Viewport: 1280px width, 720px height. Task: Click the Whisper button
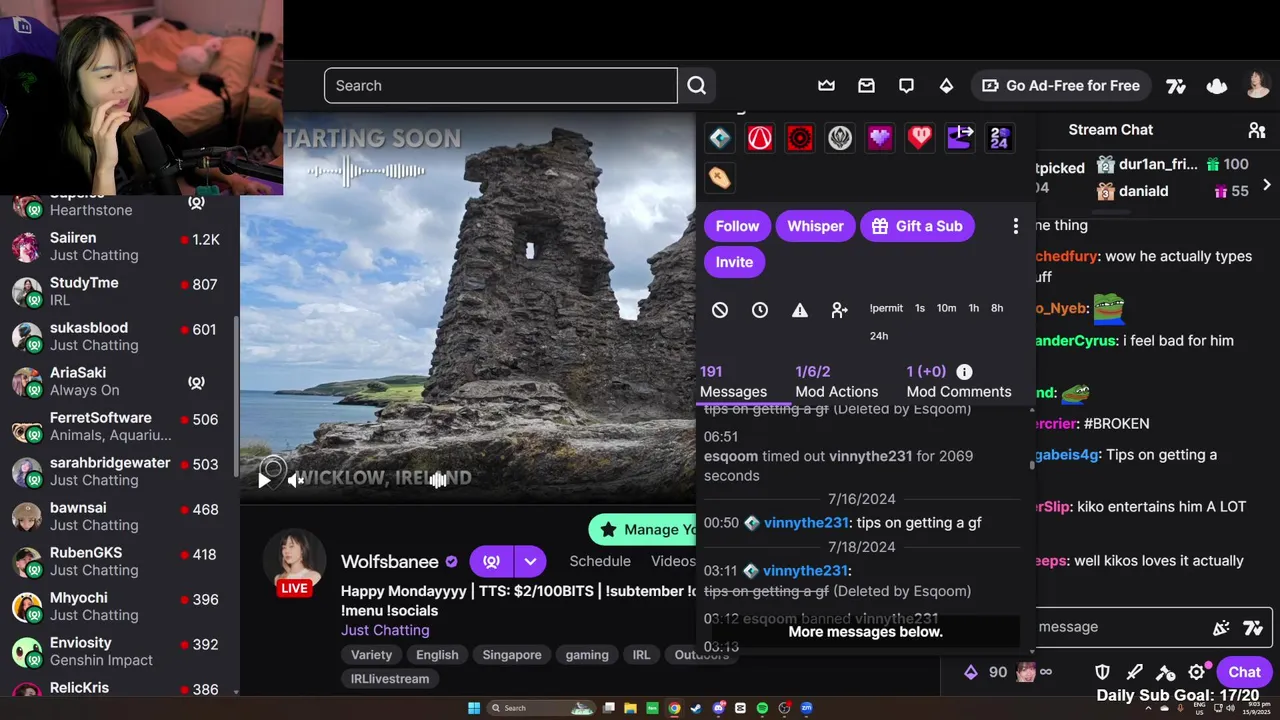click(x=815, y=226)
